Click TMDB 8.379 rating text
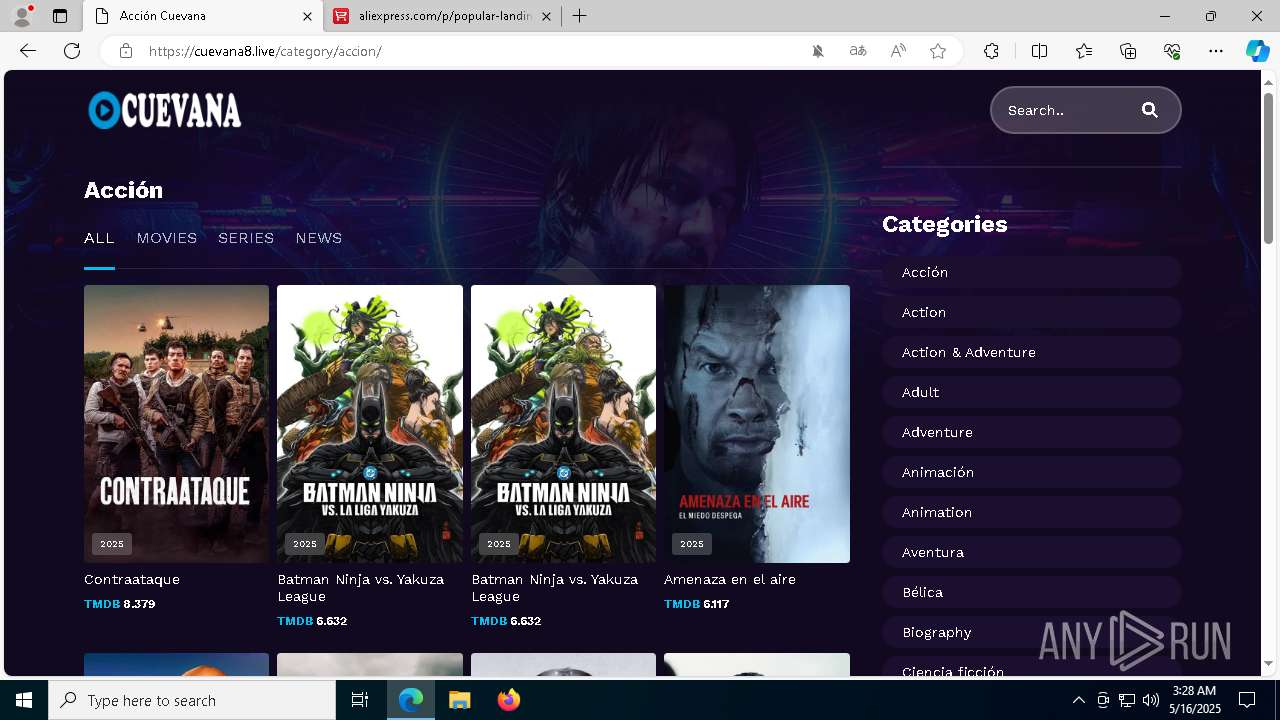The image size is (1280, 720). (x=120, y=604)
